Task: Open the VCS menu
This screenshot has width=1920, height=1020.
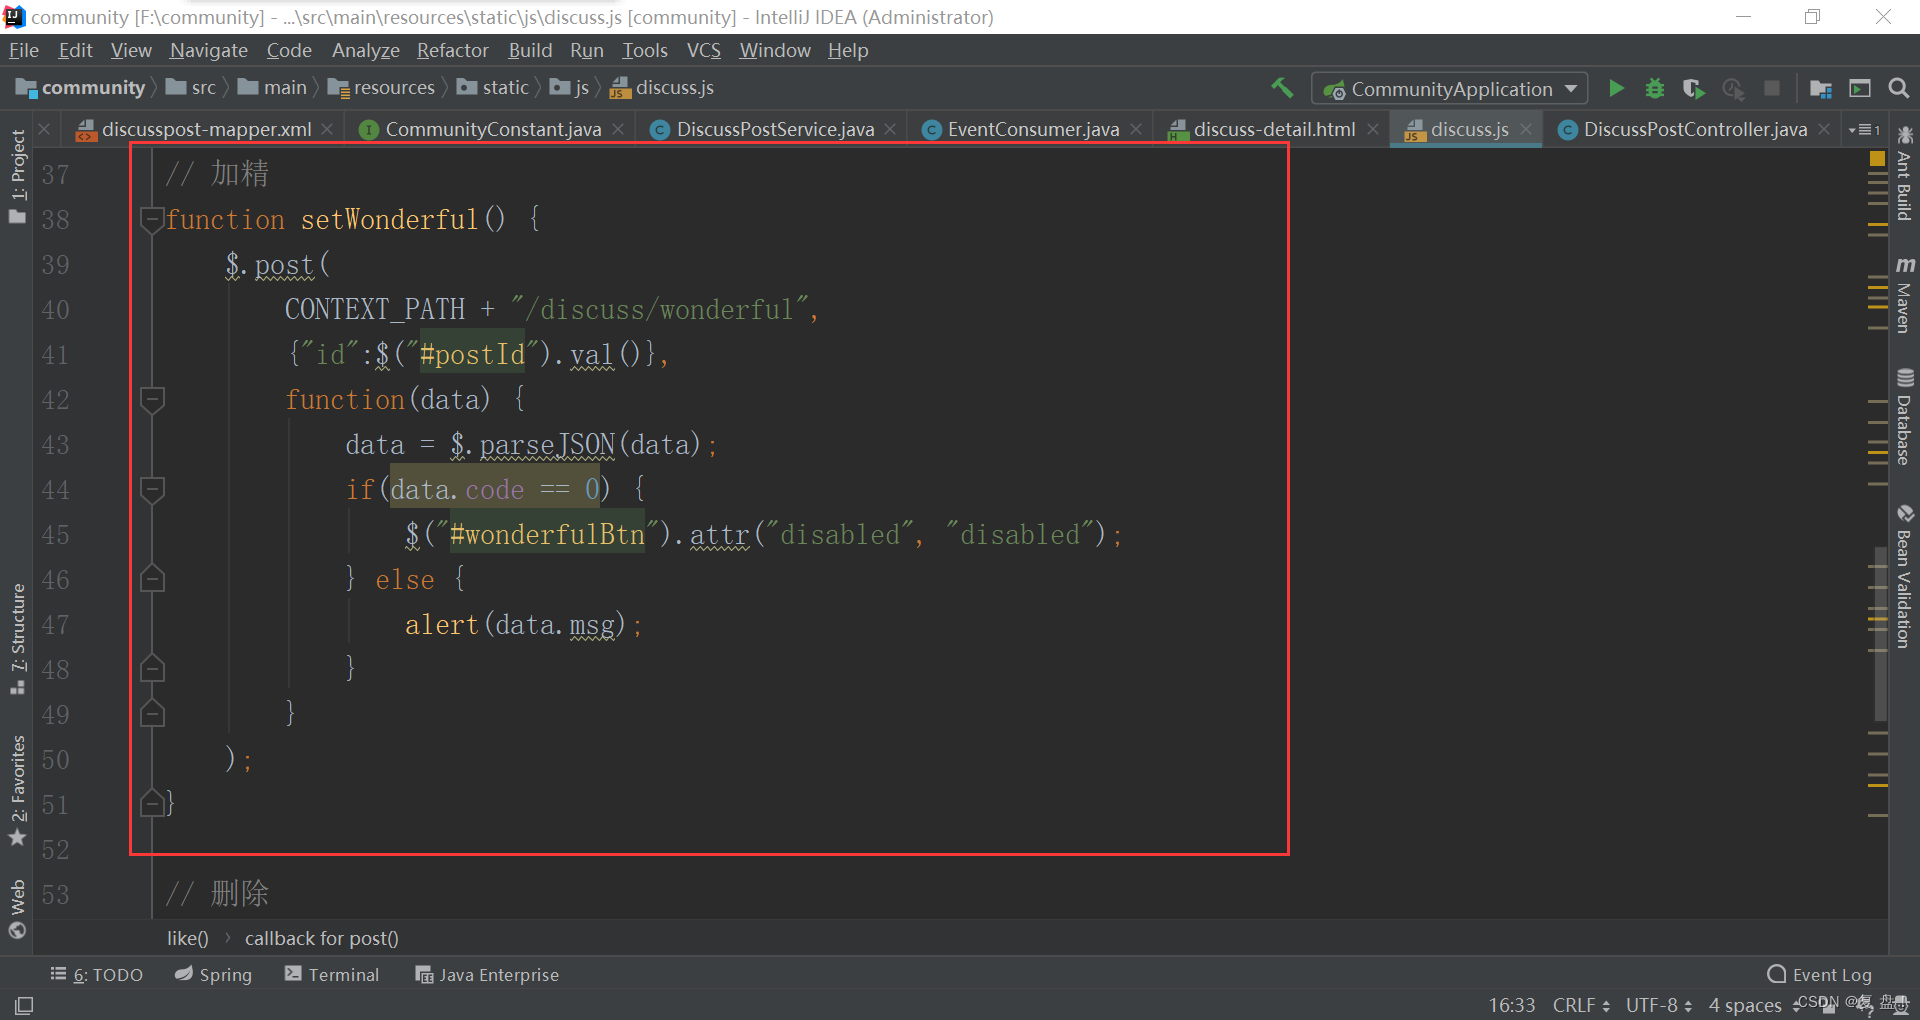Action: [704, 50]
